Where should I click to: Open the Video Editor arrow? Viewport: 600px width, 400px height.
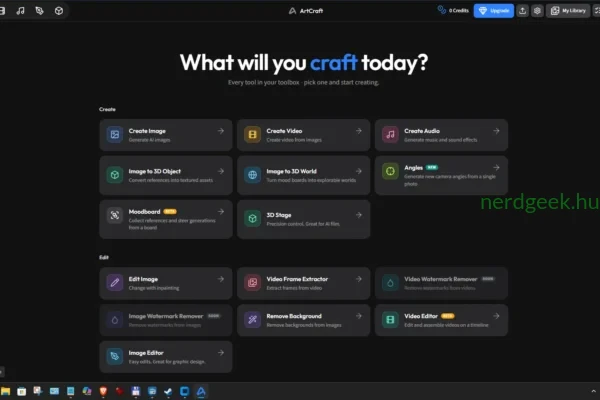pyautogui.click(x=496, y=316)
